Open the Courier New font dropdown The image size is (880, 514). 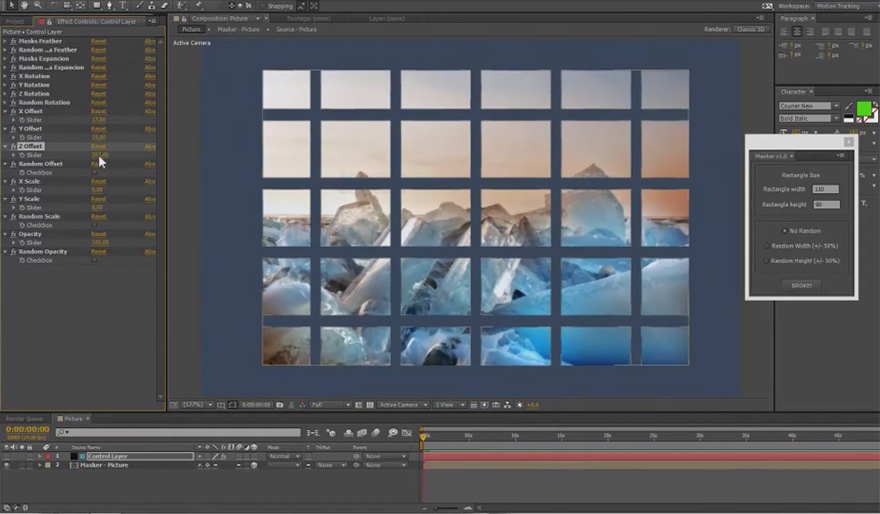(809, 105)
